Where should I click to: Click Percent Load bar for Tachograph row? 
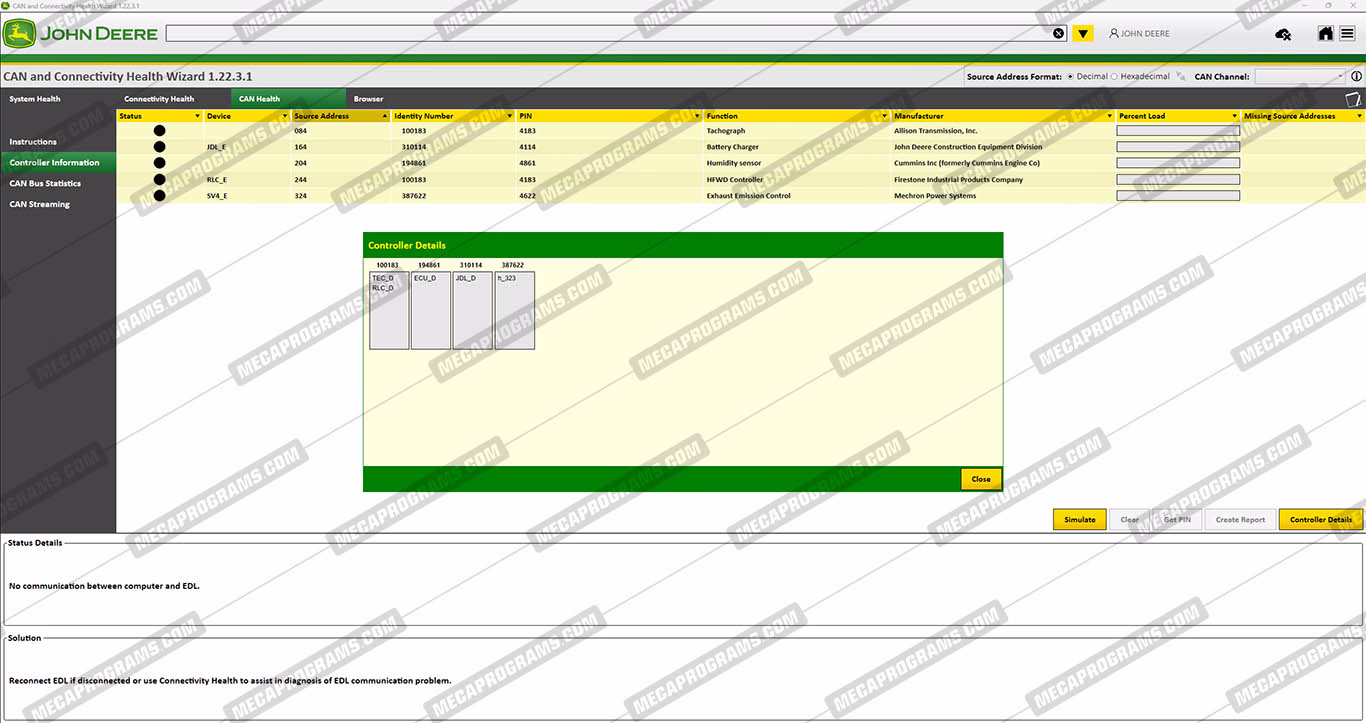tap(1178, 131)
